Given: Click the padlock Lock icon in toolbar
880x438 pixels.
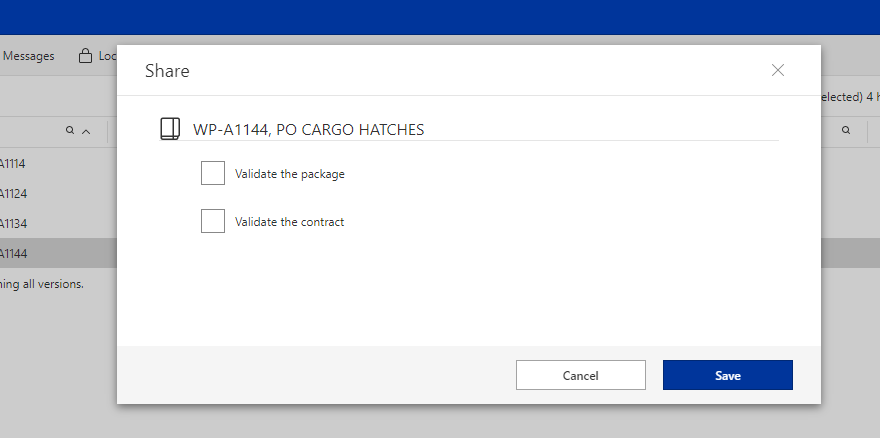Looking at the screenshot, I should click(x=85, y=56).
